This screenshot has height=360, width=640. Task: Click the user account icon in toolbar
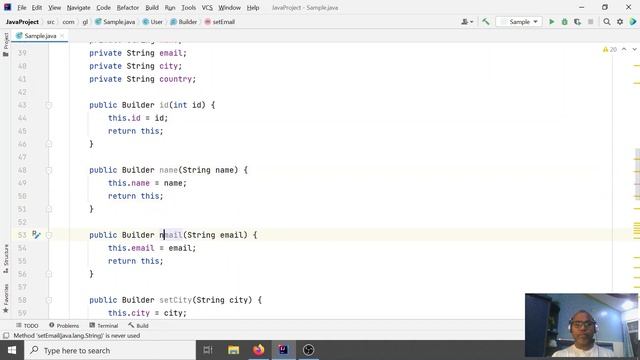coord(467,22)
